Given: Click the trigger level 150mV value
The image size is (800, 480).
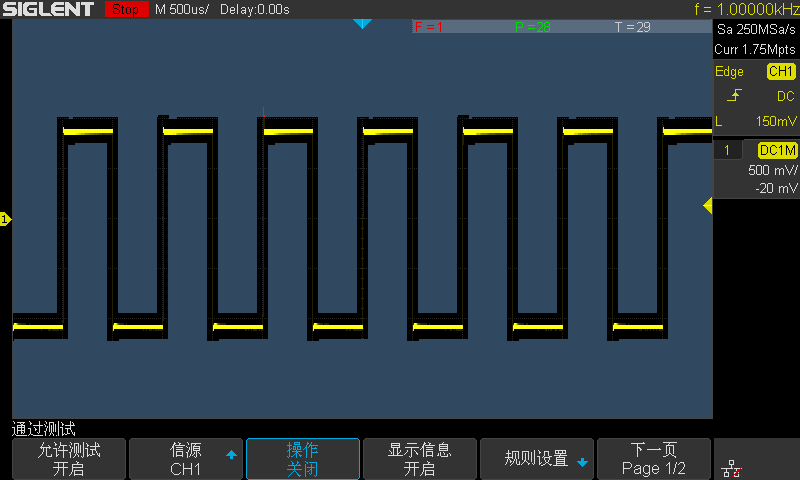Looking at the screenshot, I should 776,121.
